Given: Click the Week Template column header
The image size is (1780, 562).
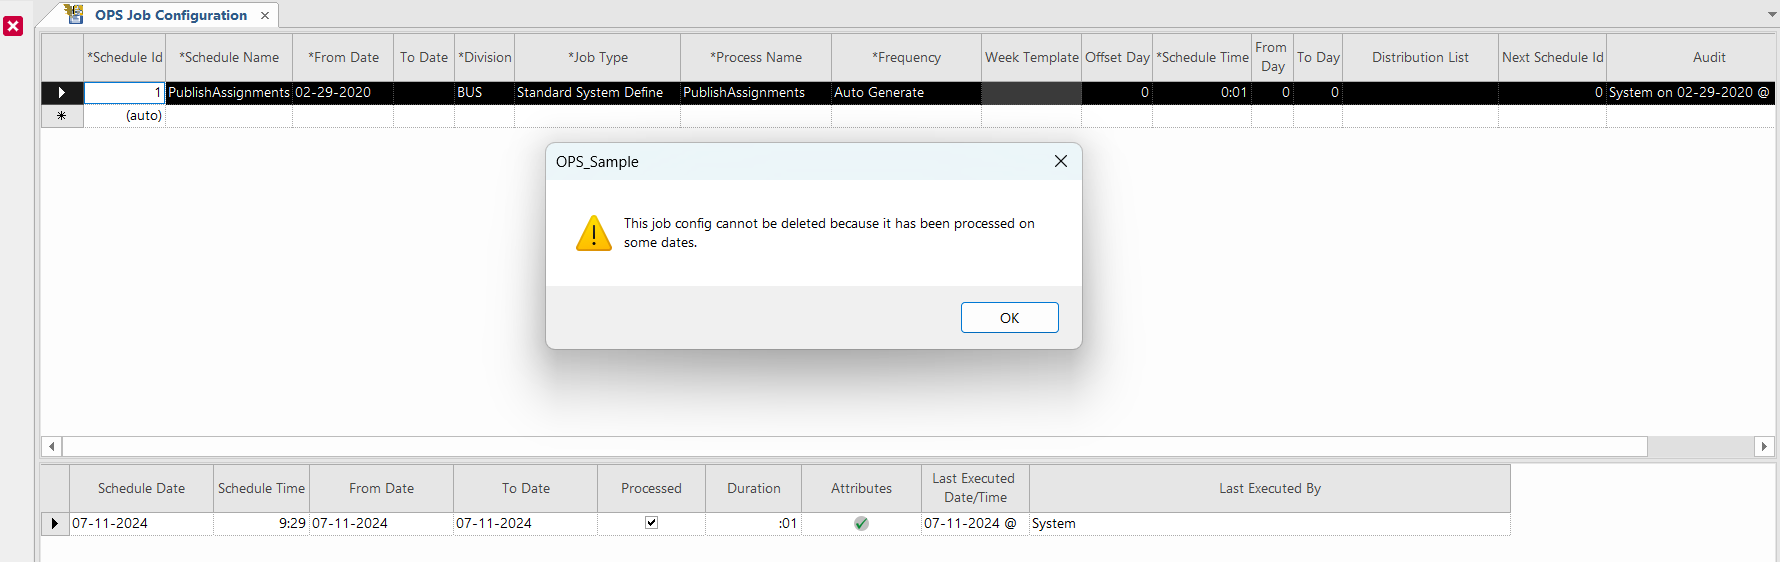Looking at the screenshot, I should point(1032,57).
